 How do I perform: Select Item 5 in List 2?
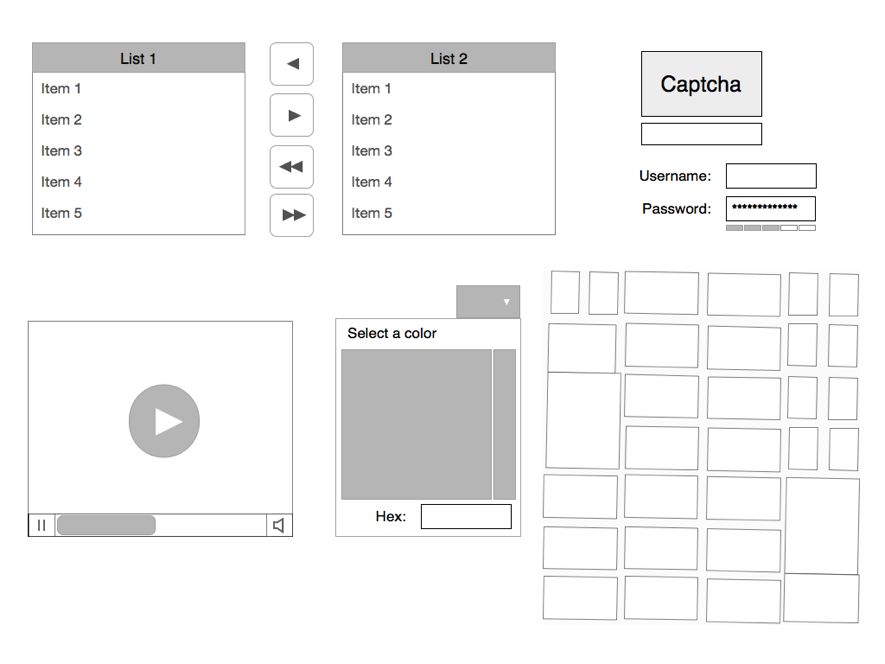point(449,213)
